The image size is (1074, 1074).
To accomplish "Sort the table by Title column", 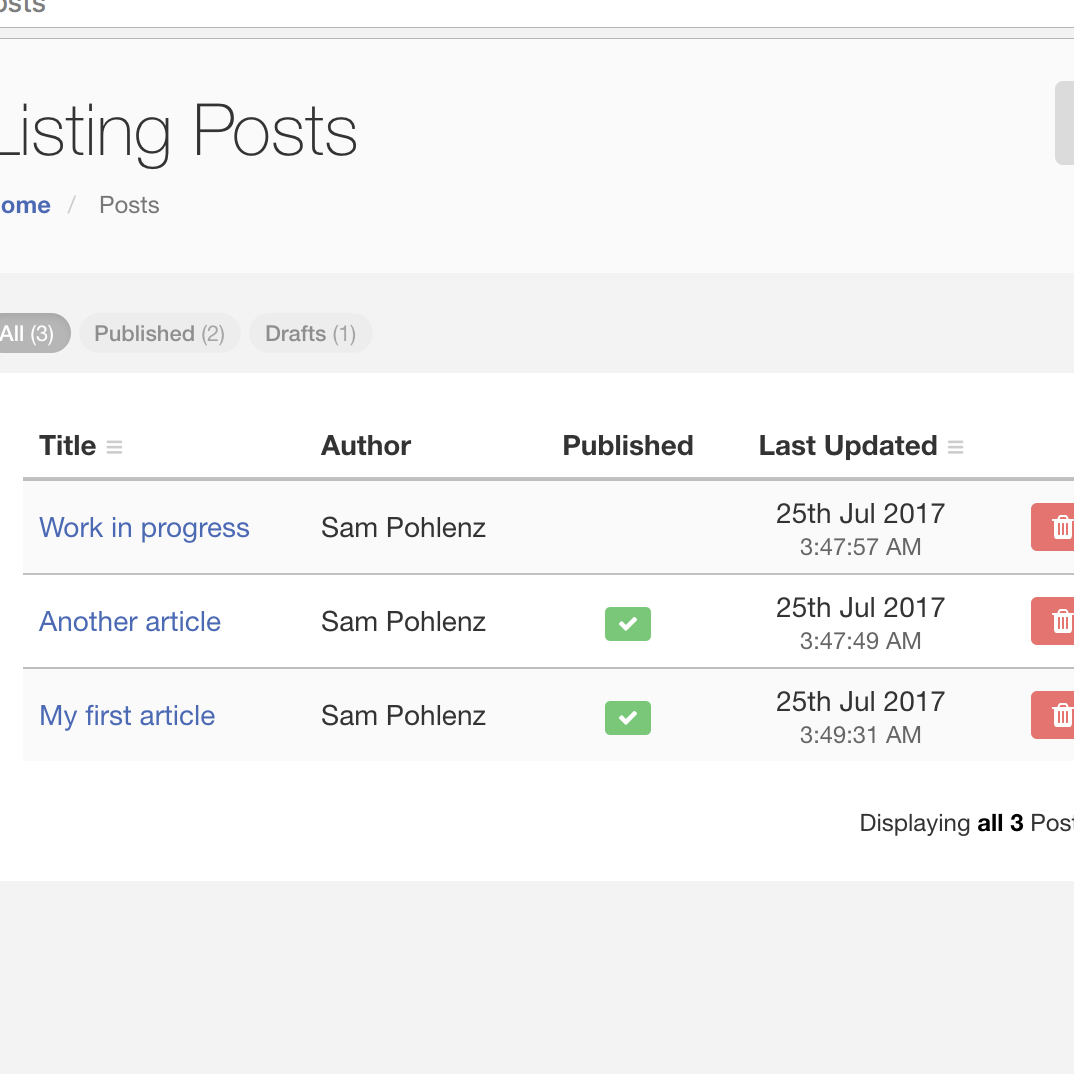I will (x=68, y=446).
